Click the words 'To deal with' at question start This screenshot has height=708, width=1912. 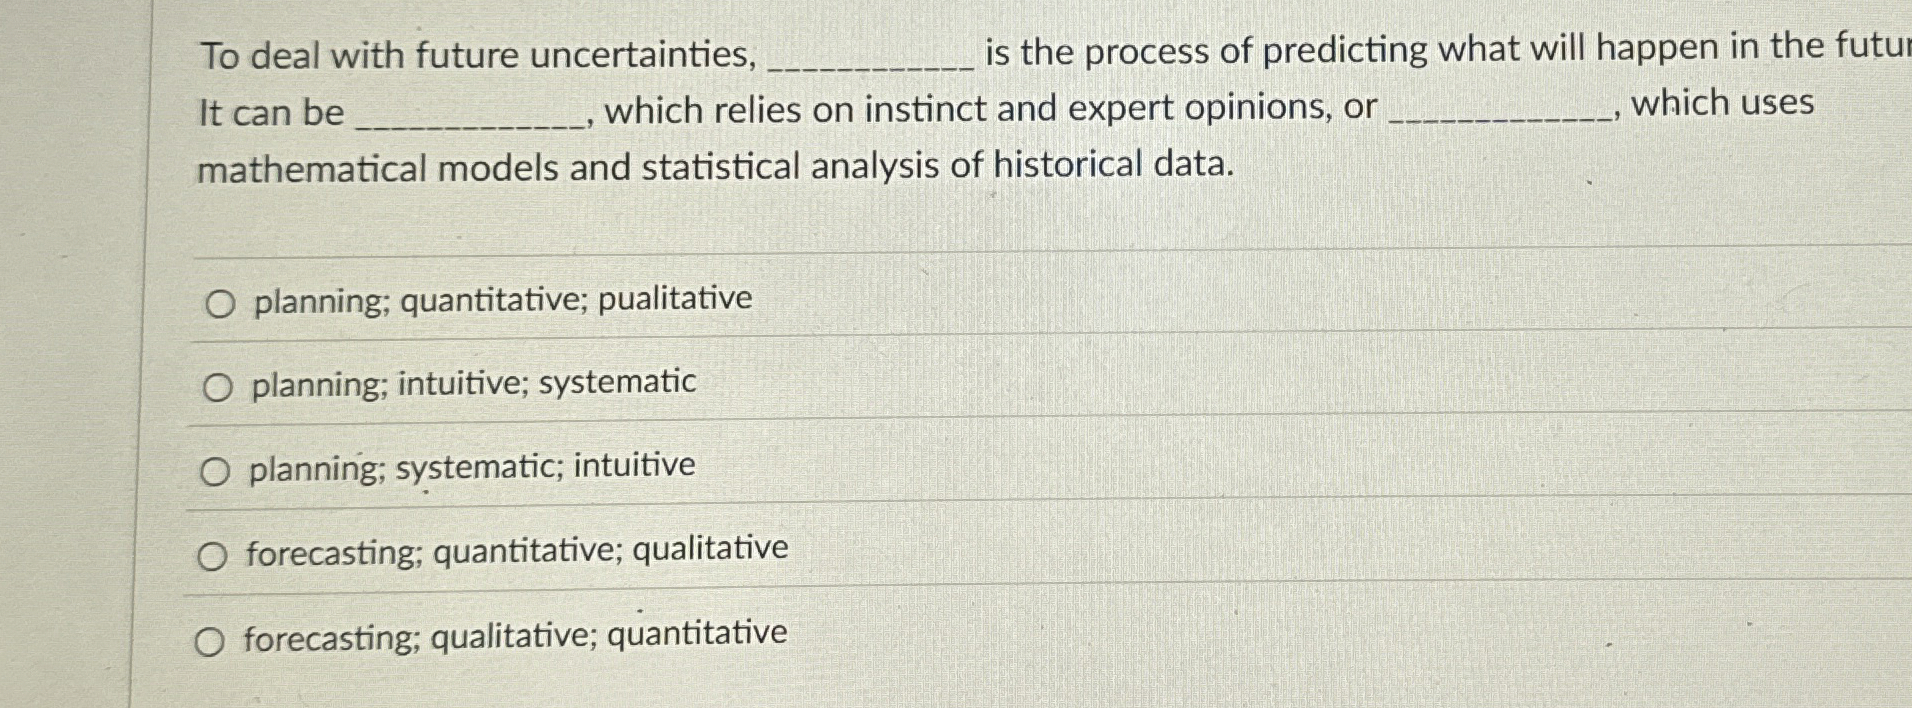point(298,55)
